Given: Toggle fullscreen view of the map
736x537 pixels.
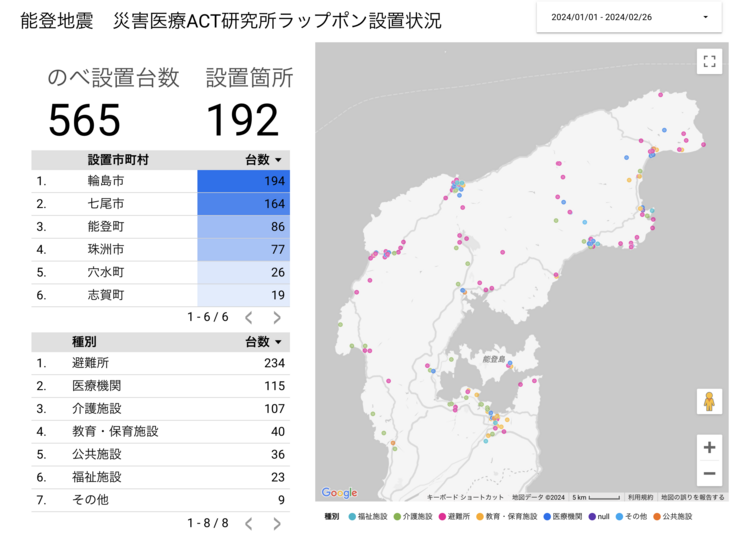Looking at the screenshot, I should pyautogui.click(x=709, y=61).
